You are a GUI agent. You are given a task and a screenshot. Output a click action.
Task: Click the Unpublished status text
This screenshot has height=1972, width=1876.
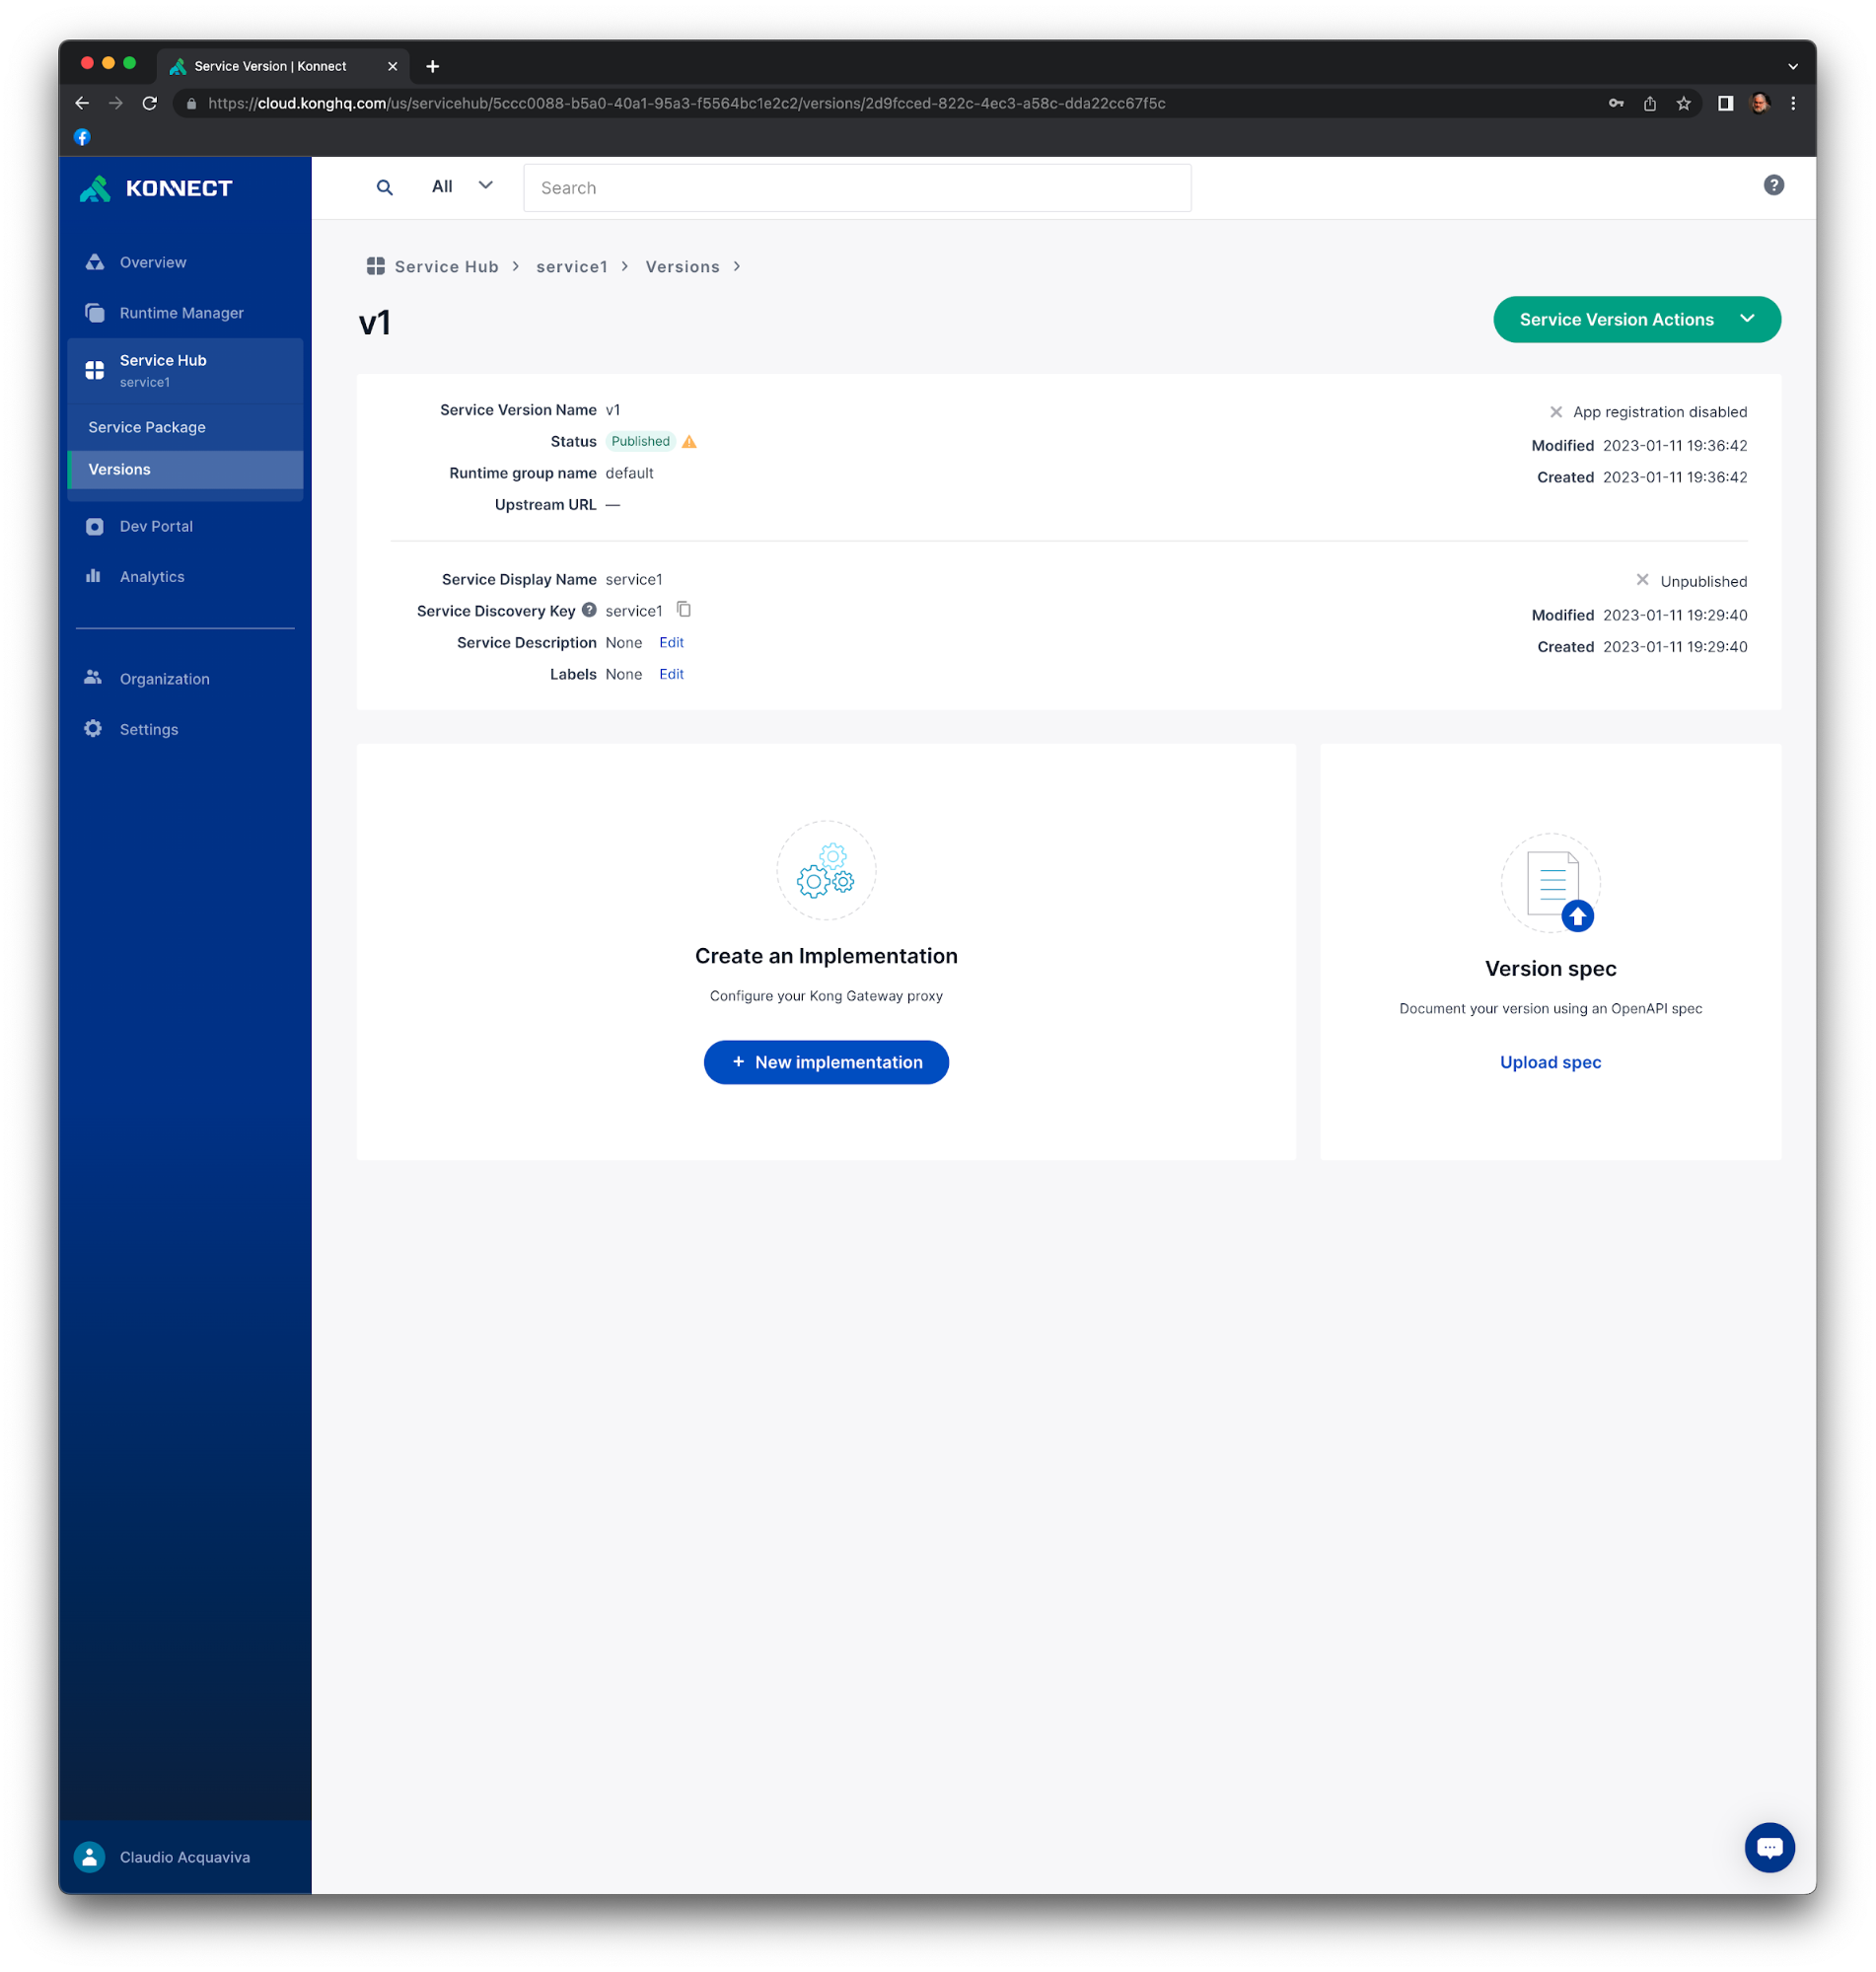1703,581
